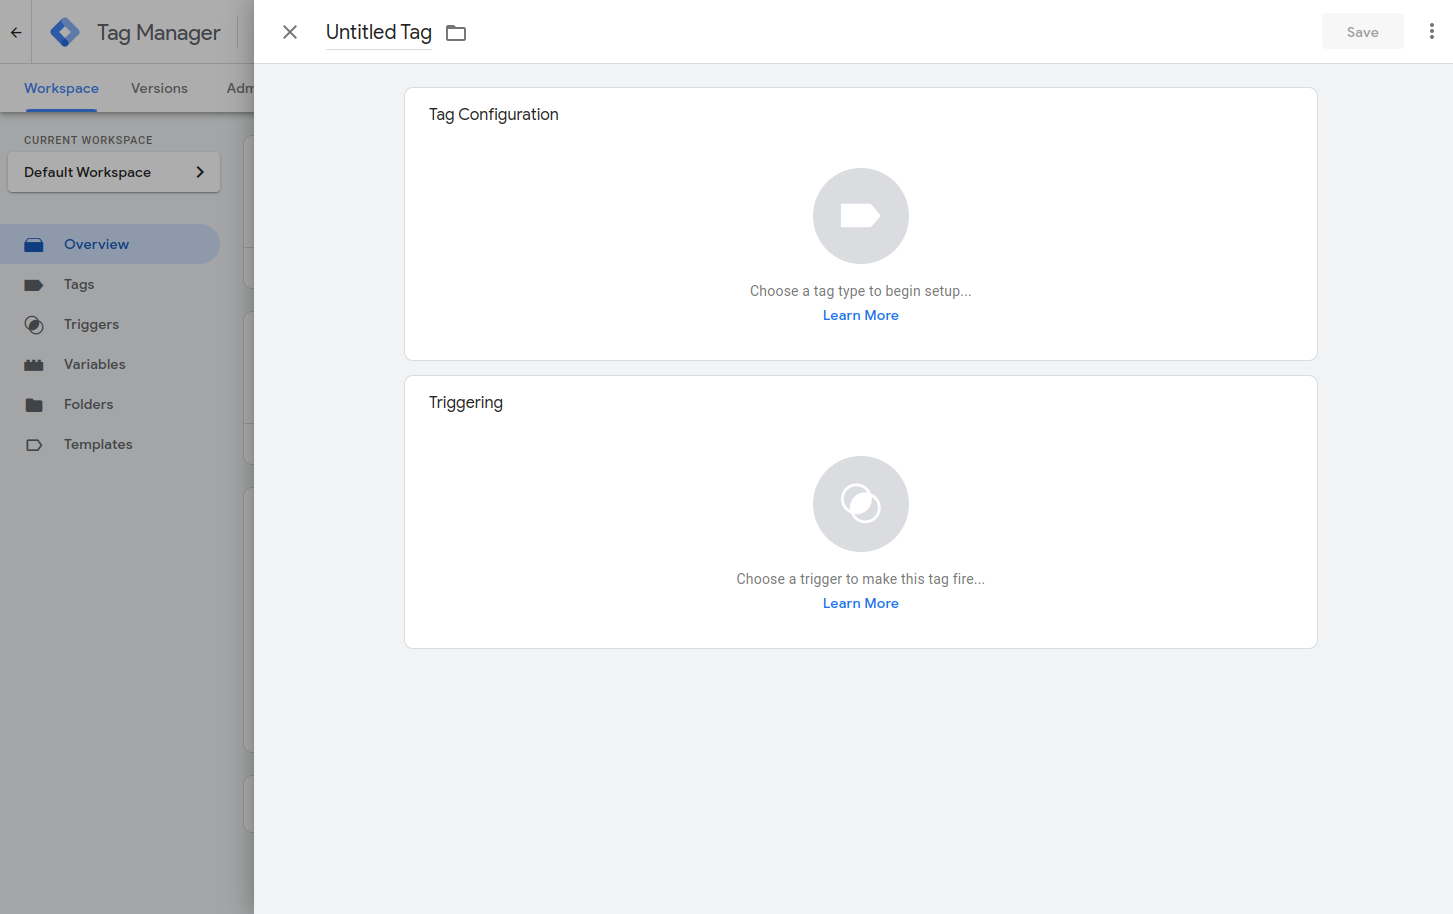This screenshot has height=914, width=1453.
Task: Open Learn More under Triggering
Action: coord(860,603)
